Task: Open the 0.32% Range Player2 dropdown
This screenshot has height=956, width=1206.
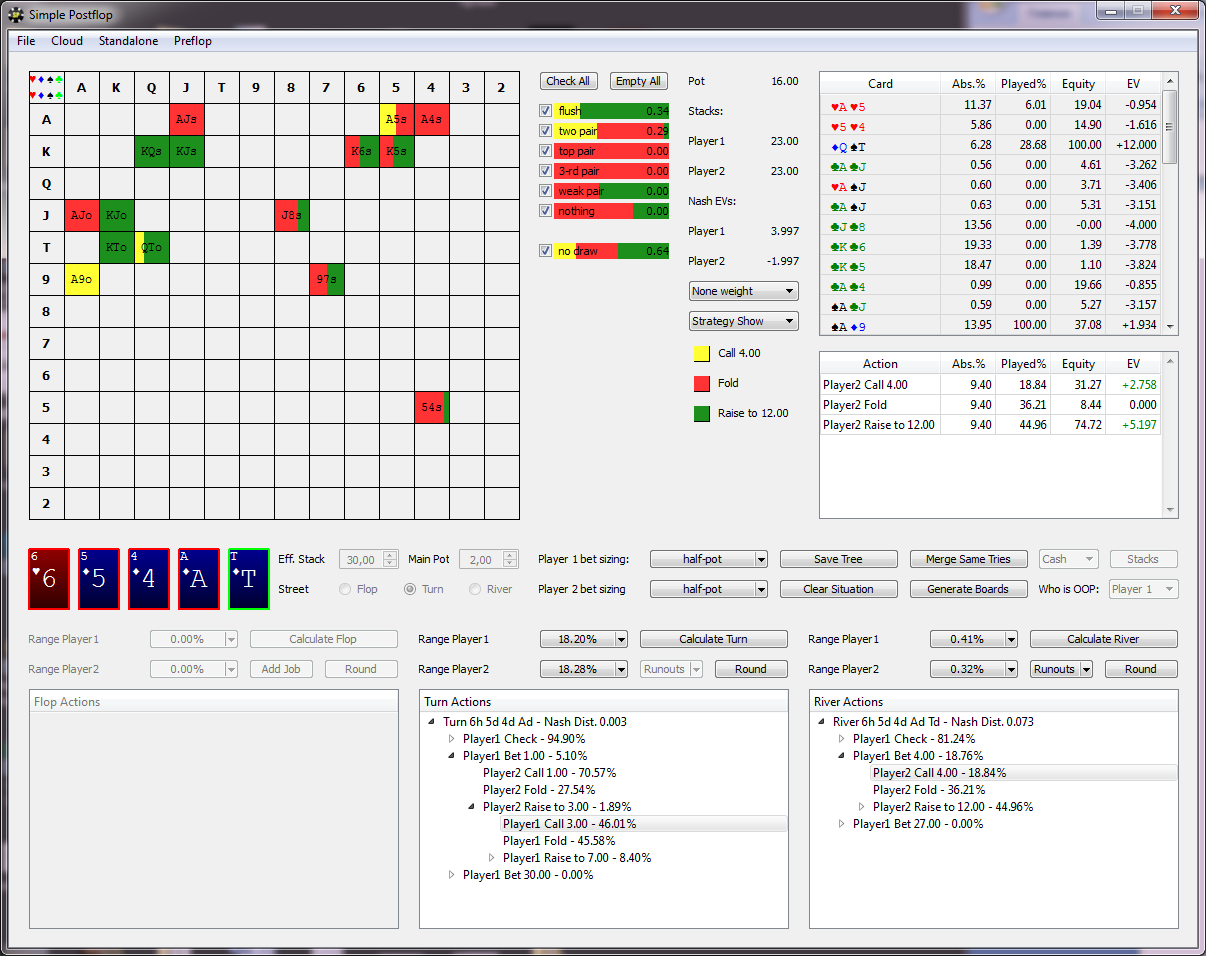Action: coord(974,669)
